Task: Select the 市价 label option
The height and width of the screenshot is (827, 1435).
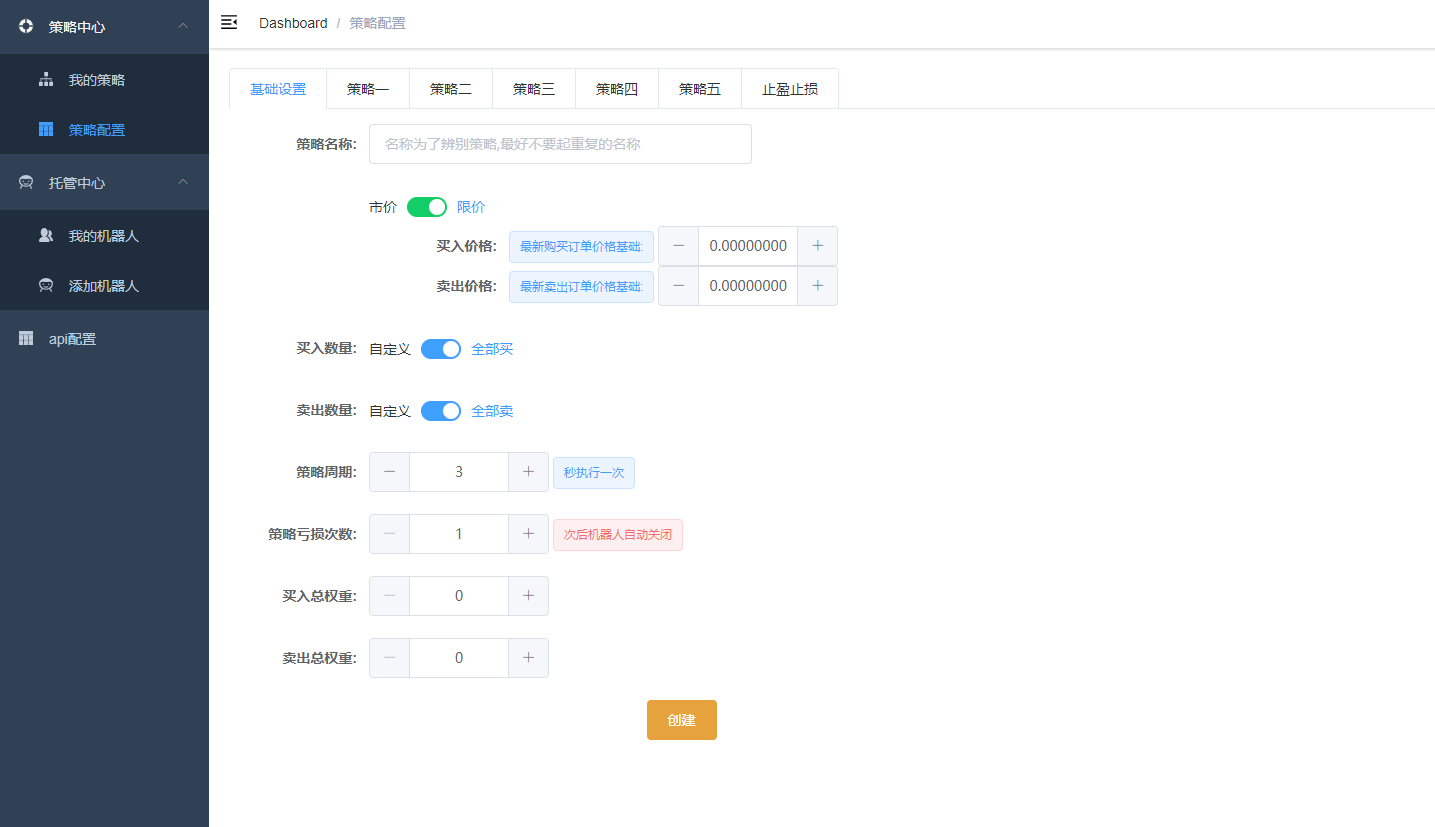Action: [x=383, y=207]
